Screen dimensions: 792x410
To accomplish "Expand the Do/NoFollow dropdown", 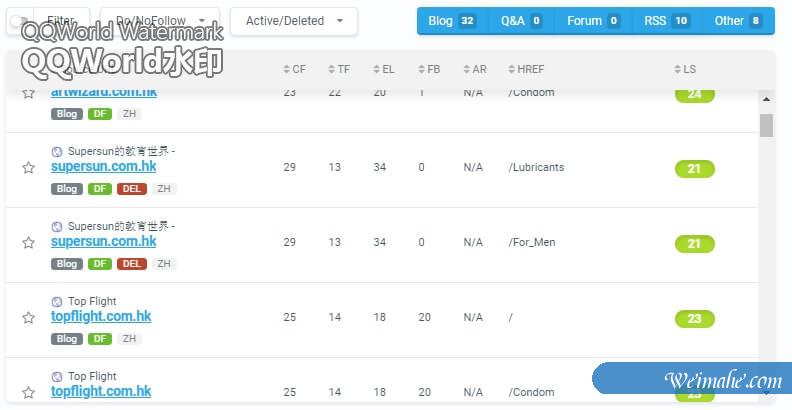I will point(160,20).
